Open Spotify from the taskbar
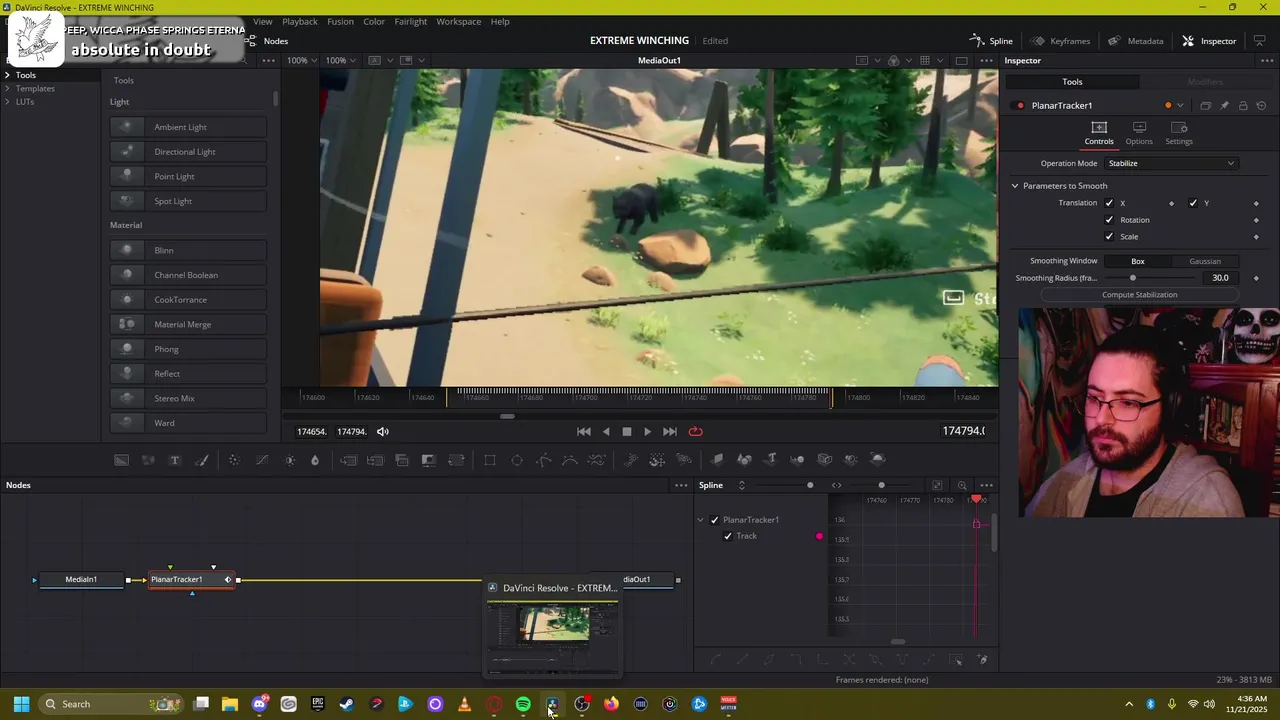This screenshot has height=720, width=1280. [x=523, y=704]
